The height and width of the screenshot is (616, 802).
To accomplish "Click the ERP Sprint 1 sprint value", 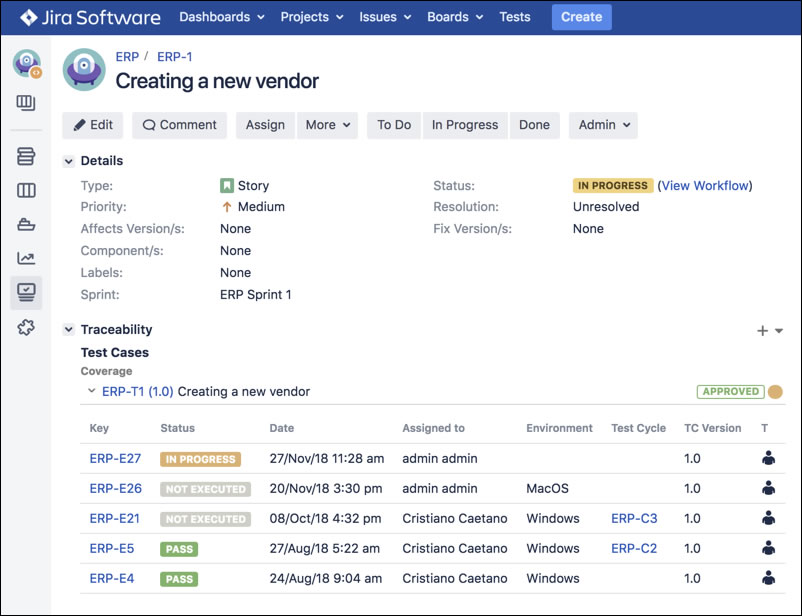I will click(x=256, y=295).
